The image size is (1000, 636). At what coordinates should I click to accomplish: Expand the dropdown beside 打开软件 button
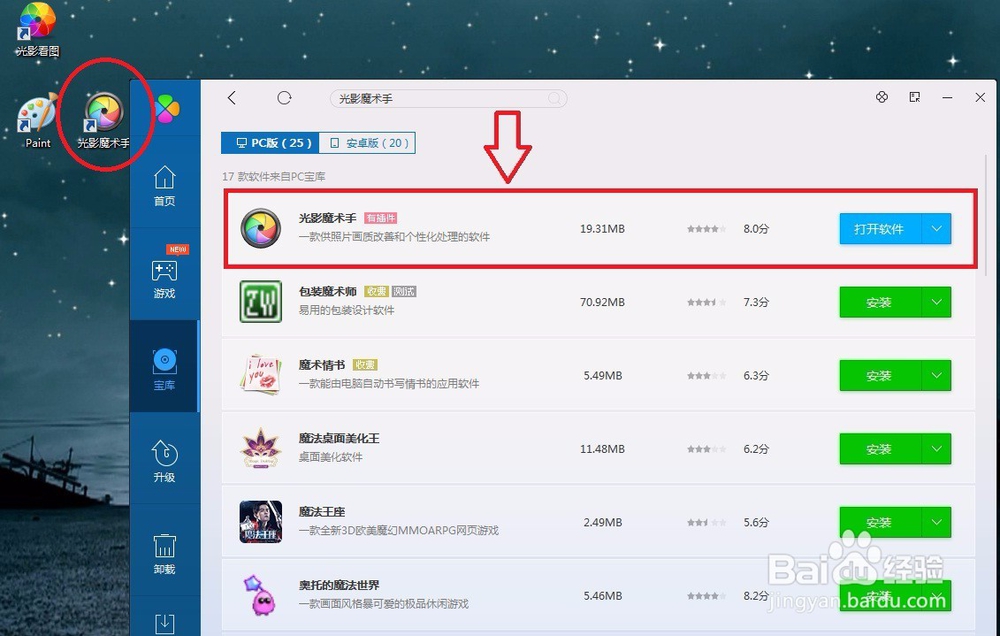pos(937,228)
